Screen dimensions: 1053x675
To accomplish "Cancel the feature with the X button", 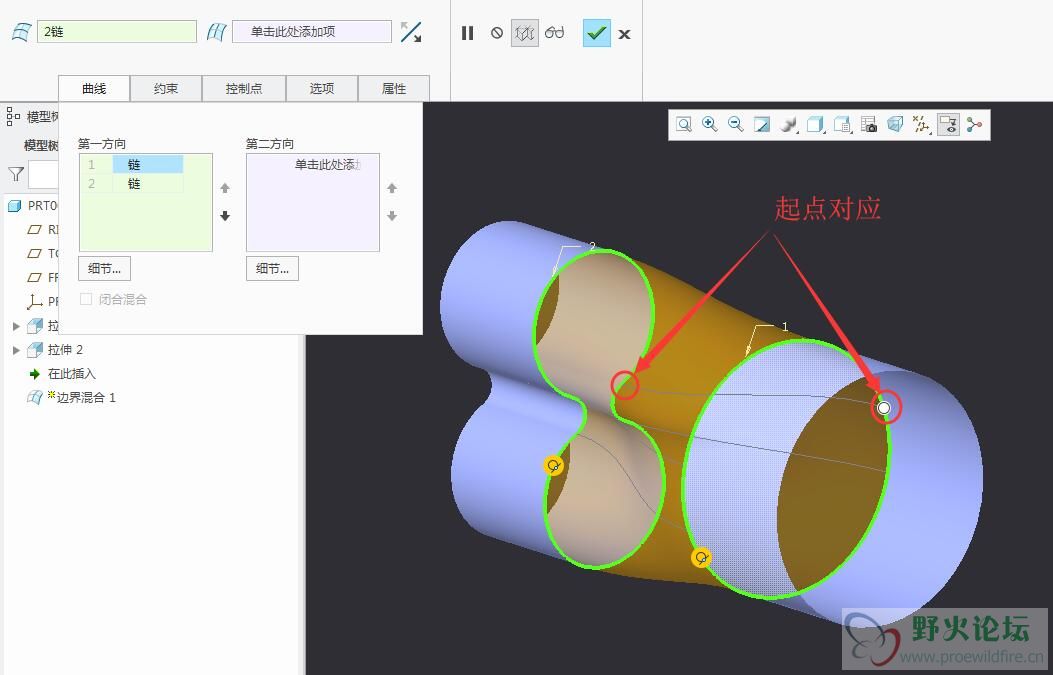I will (625, 34).
